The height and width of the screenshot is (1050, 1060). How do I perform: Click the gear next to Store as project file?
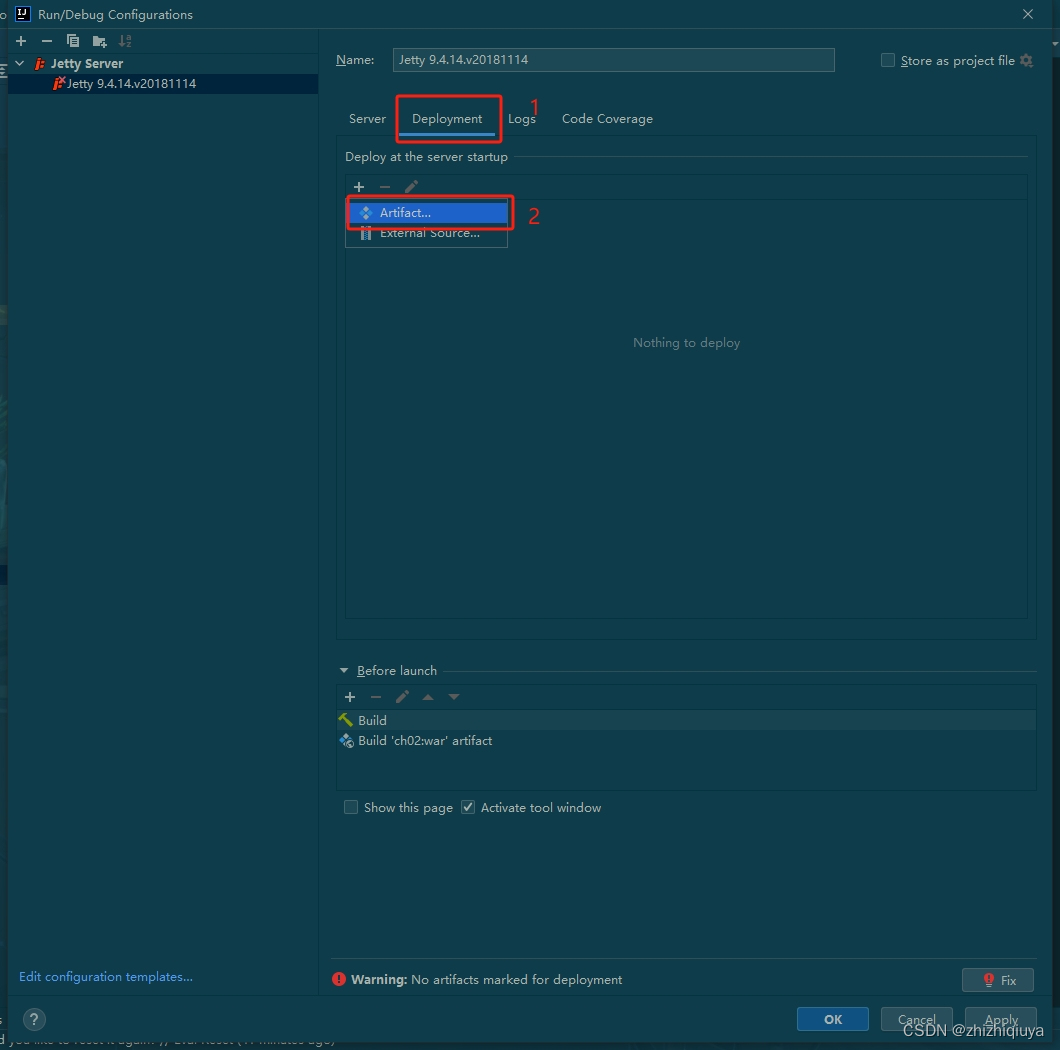coord(1026,60)
